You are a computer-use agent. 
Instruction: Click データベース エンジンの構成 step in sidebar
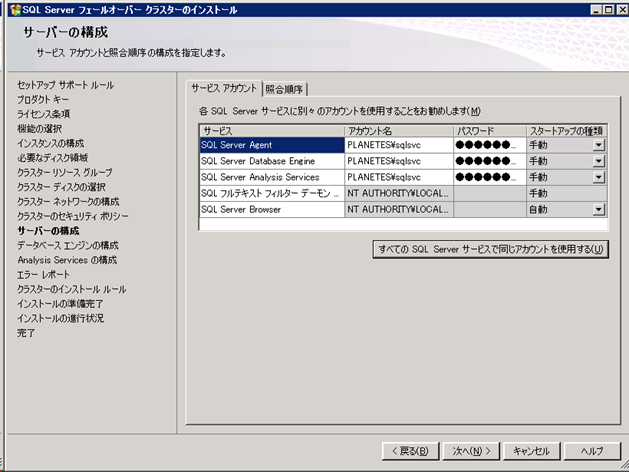click(x=68, y=245)
